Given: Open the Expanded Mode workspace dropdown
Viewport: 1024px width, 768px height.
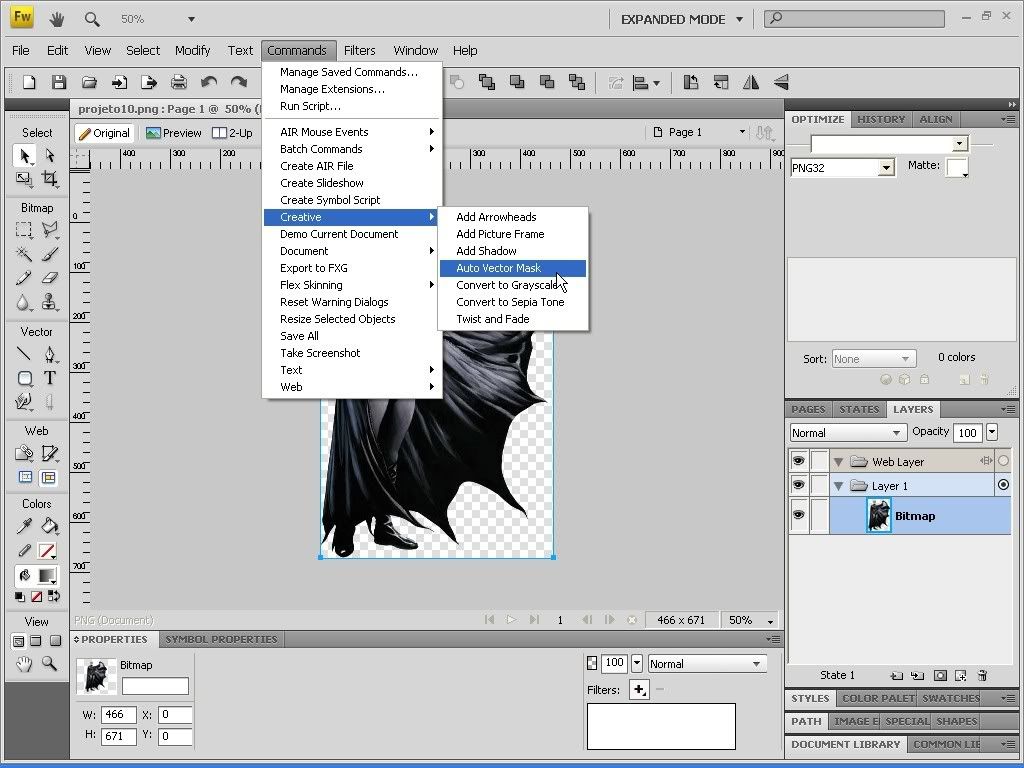Looking at the screenshot, I should coord(739,19).
